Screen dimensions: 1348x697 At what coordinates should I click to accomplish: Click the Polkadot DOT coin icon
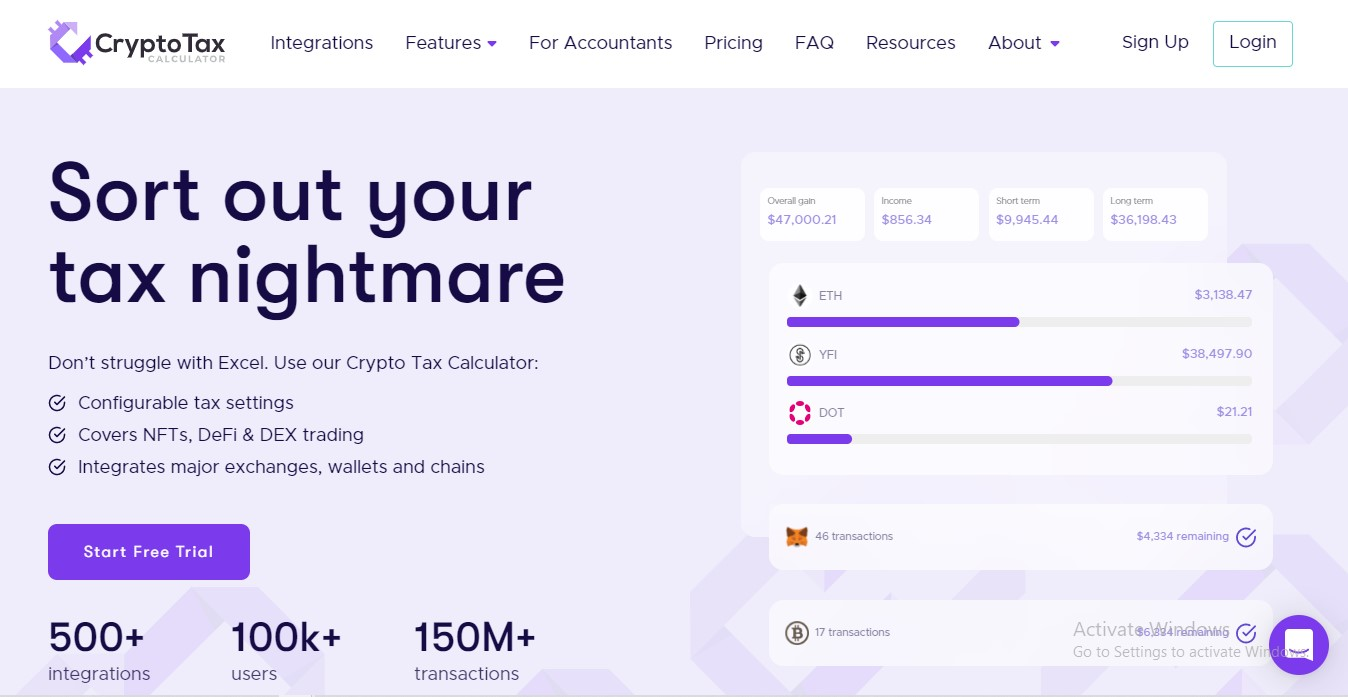[799, 412]
